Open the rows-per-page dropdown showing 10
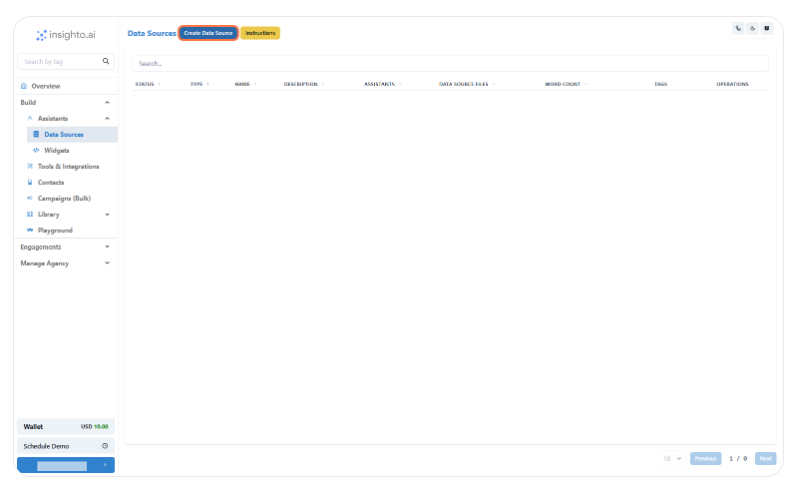Screen dimensions: 789x496 click(671, 459)
